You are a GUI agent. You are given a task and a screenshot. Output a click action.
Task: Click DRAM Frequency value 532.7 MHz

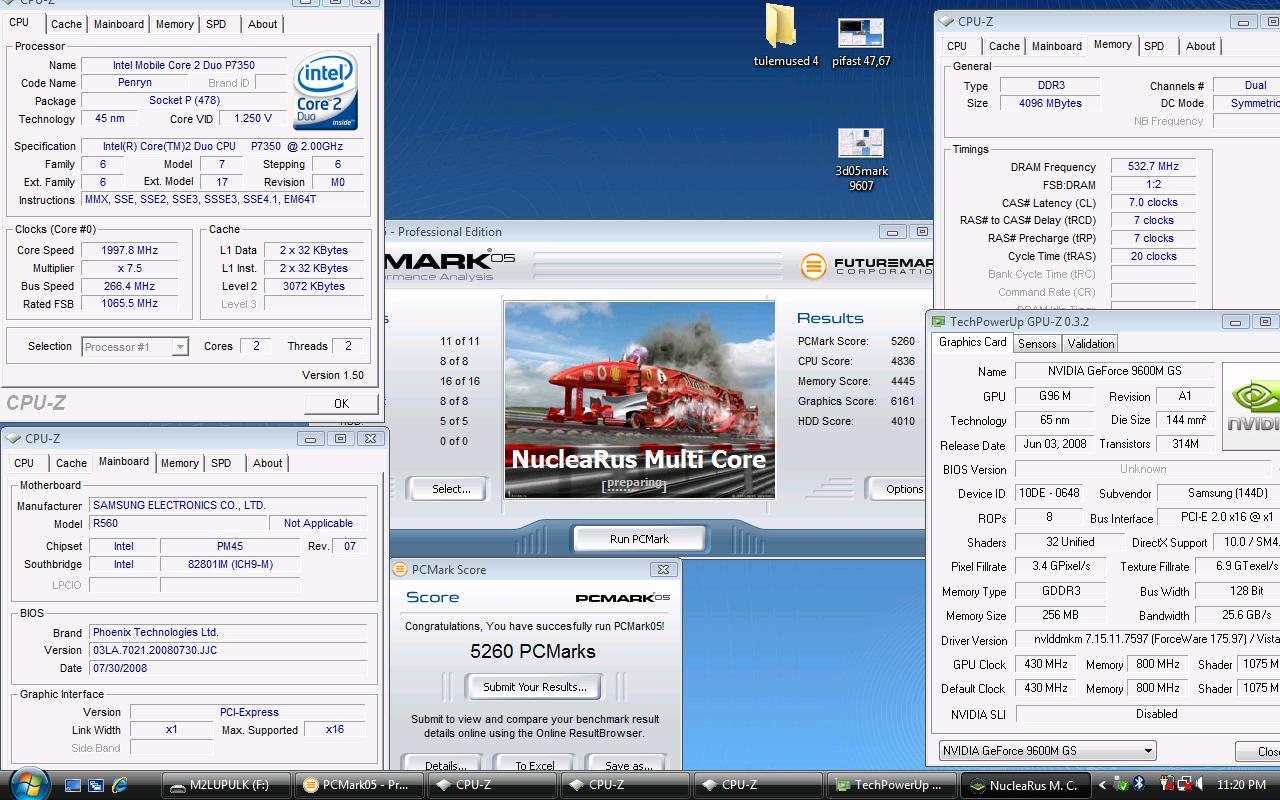[x=1153, y=167]
